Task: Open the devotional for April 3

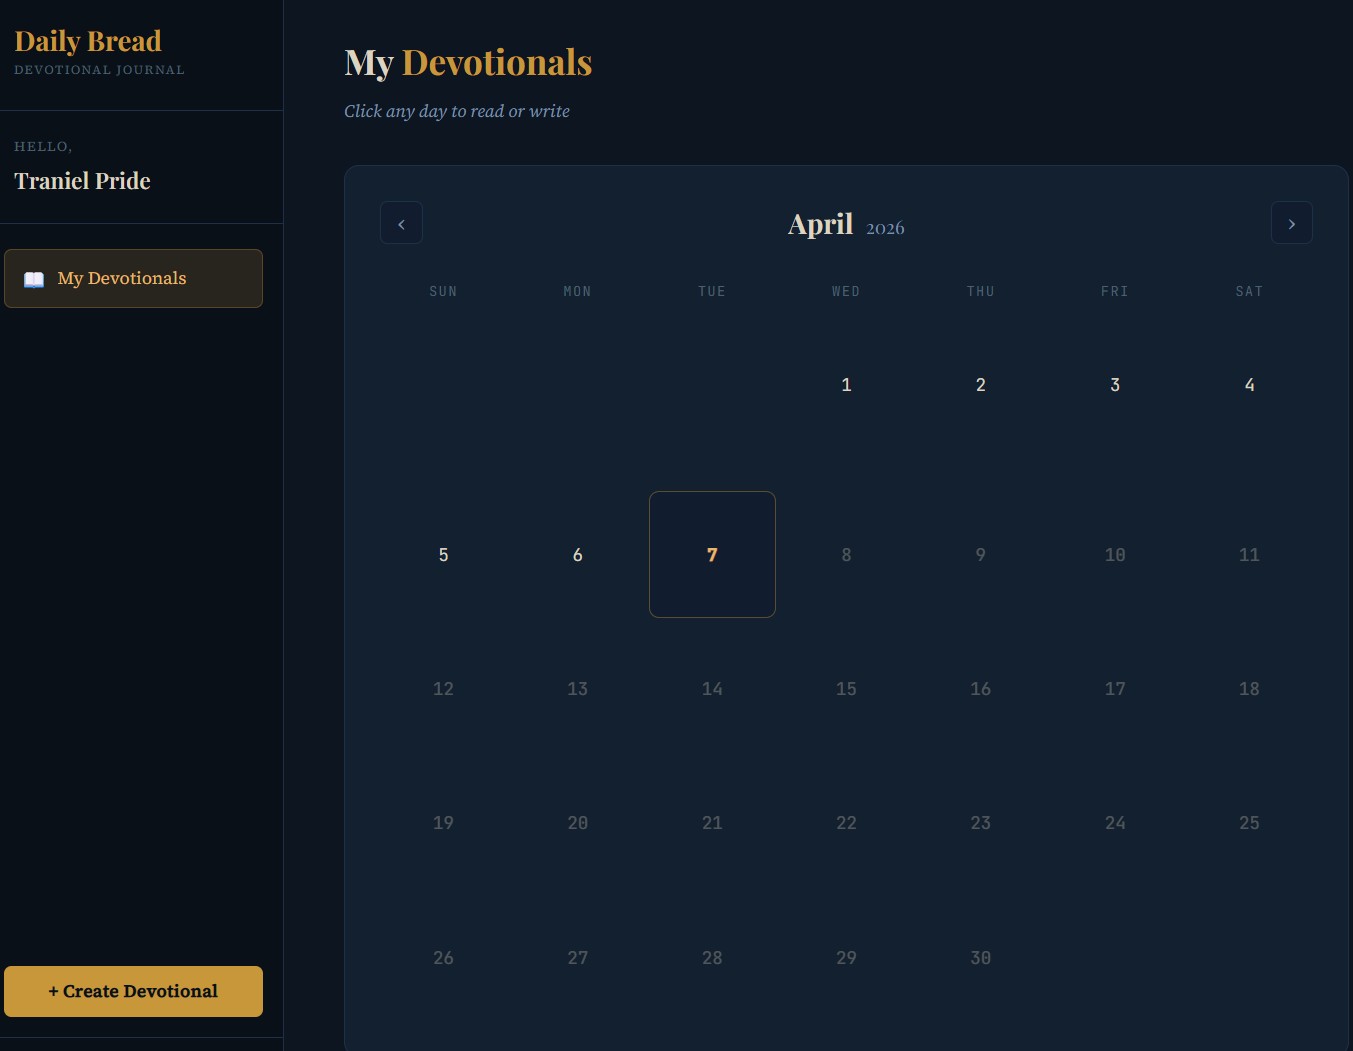Action: point(1115,385)
